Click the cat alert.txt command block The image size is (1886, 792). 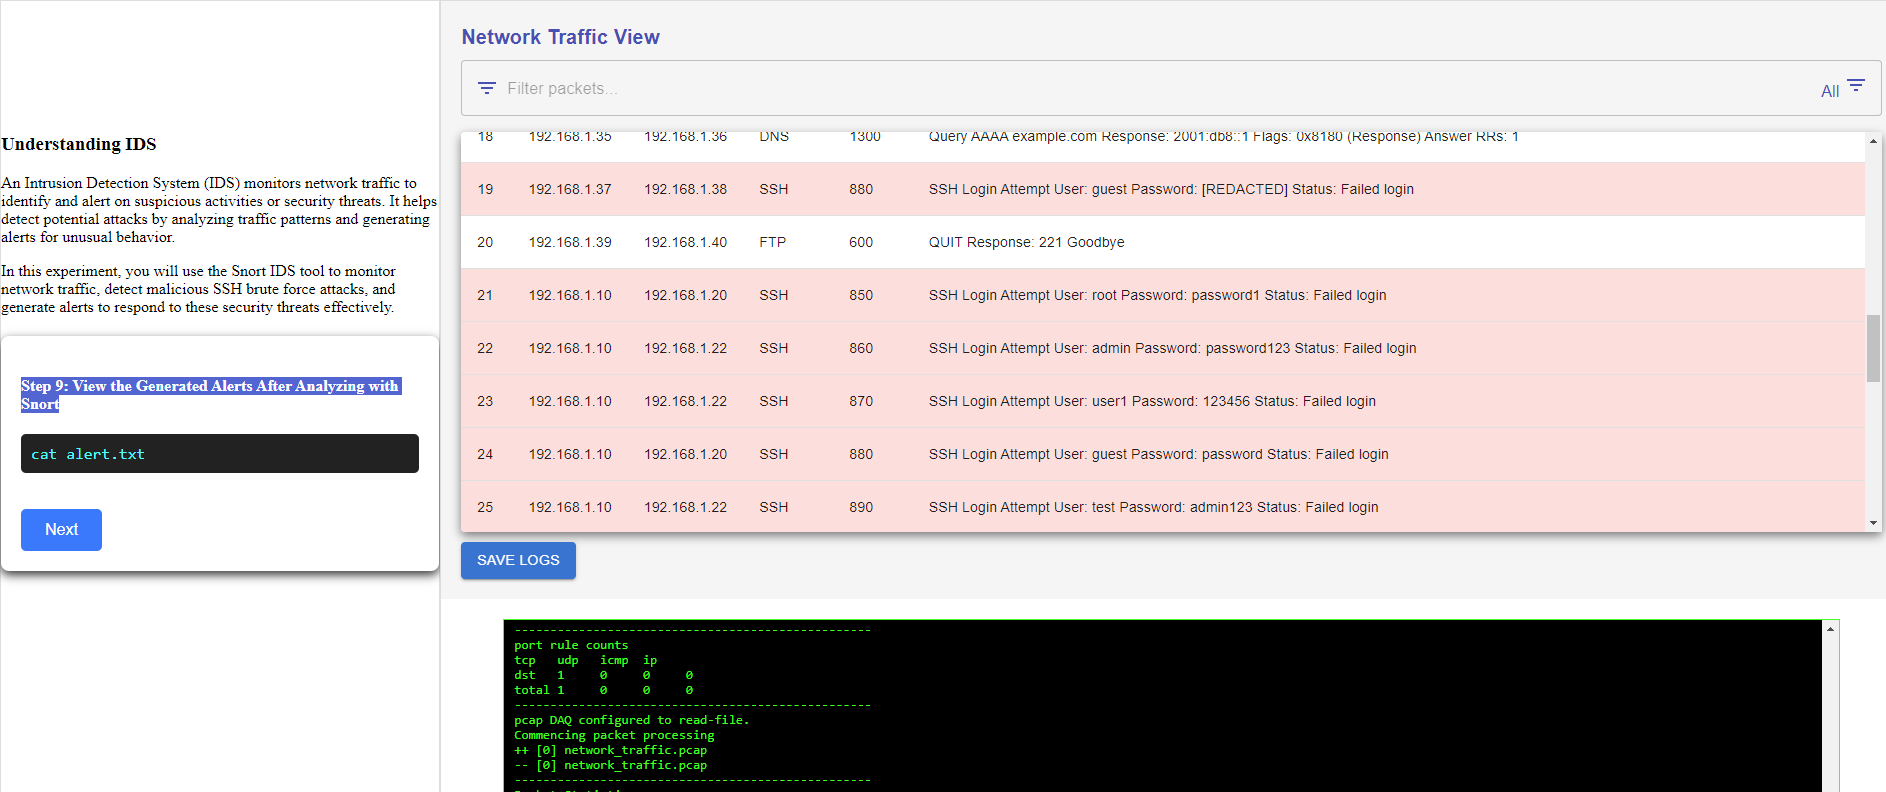(219, 454)
